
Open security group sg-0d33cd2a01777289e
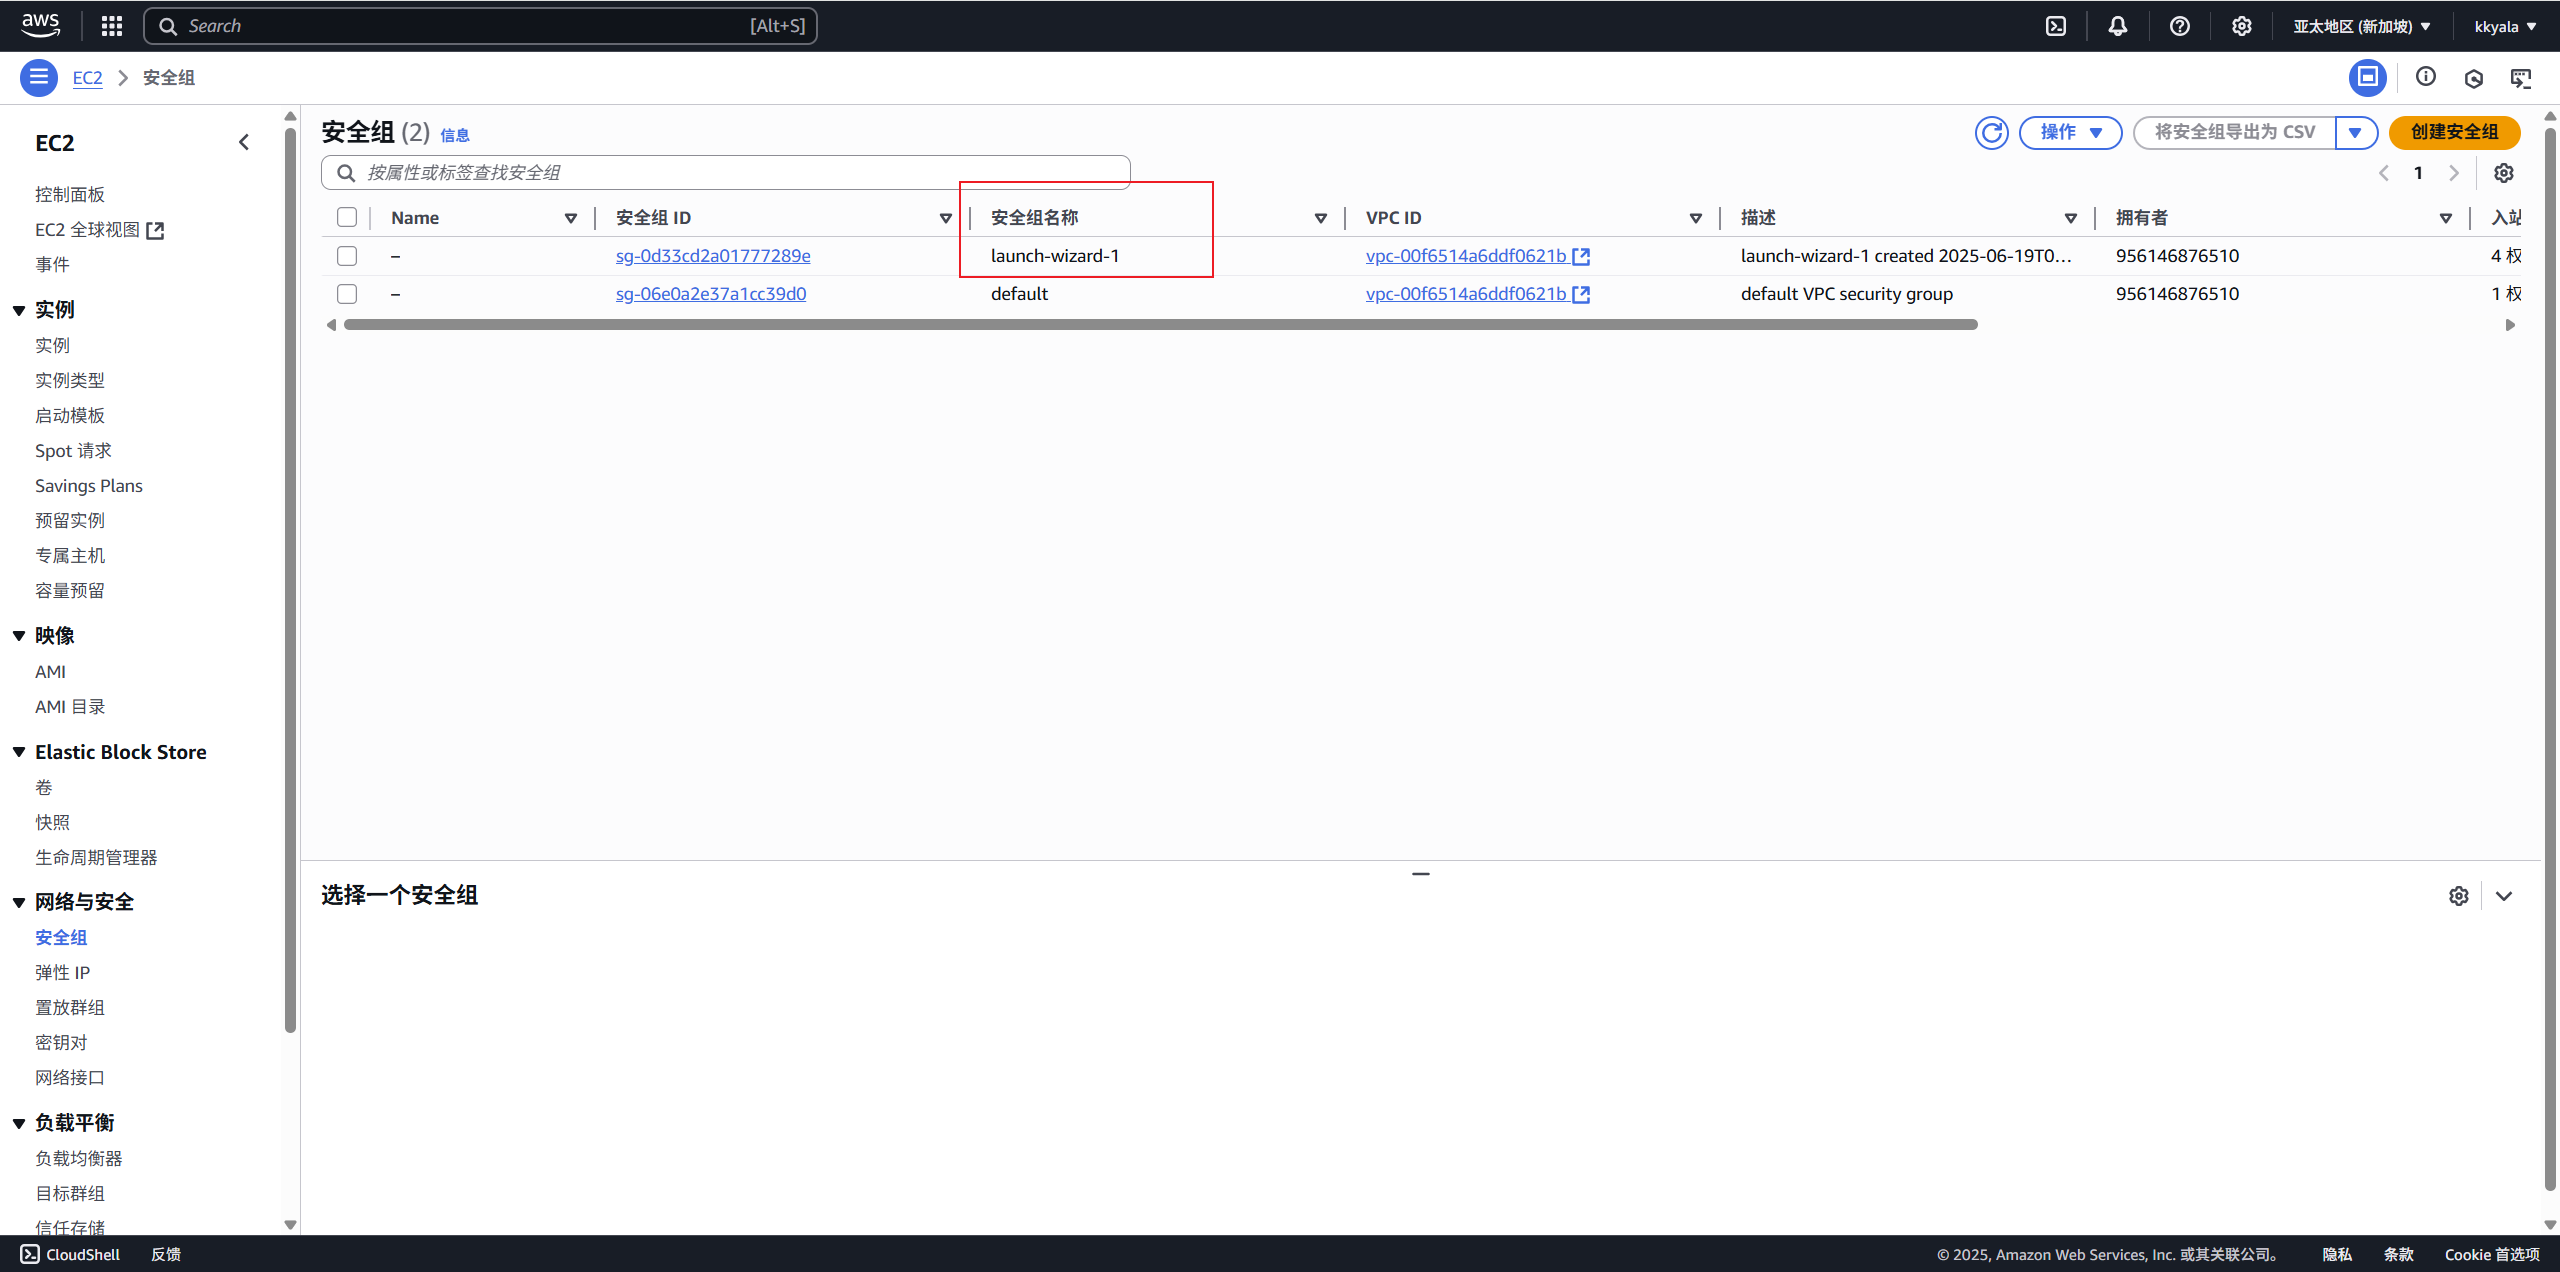tap(713, 256)
